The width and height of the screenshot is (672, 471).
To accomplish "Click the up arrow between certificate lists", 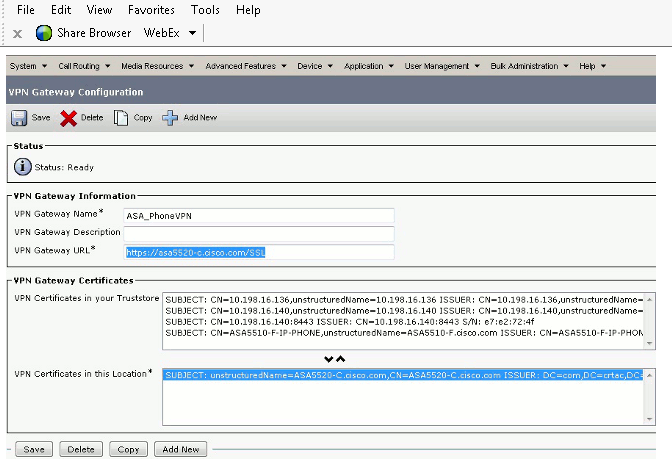I will pos(341,359).
